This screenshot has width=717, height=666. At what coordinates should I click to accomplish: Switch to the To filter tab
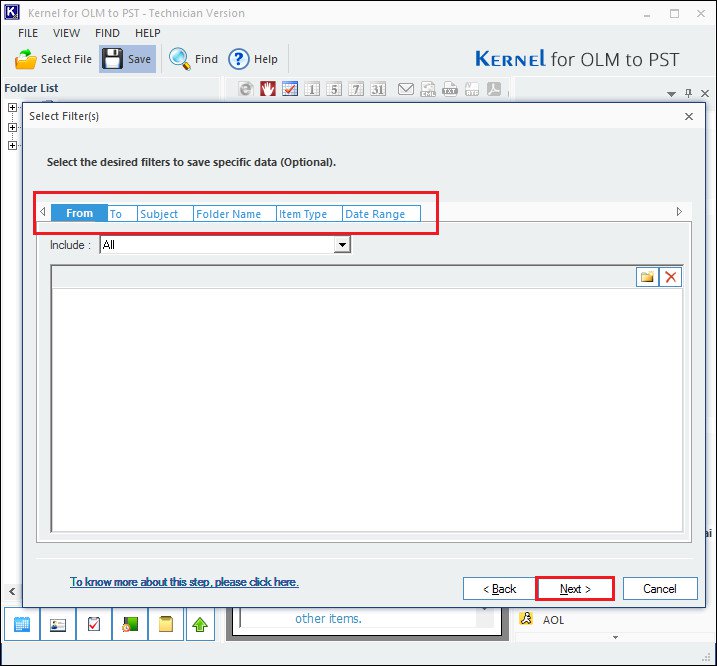[x=123, y=214]
